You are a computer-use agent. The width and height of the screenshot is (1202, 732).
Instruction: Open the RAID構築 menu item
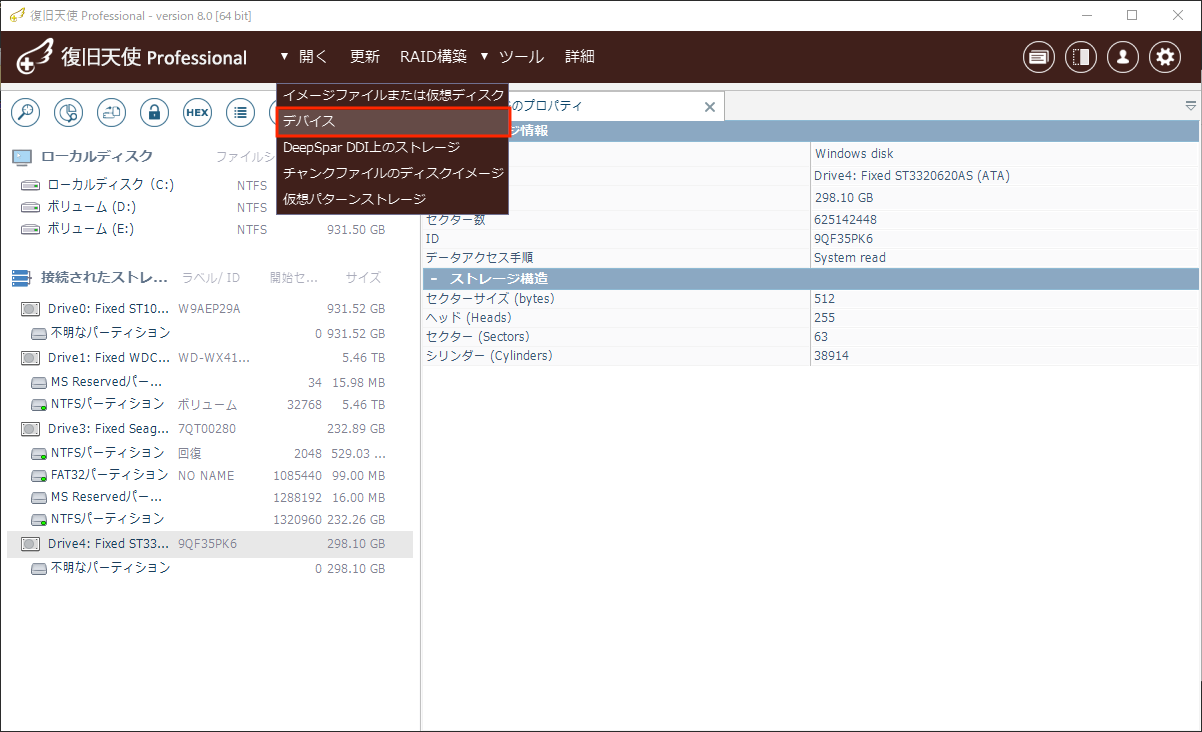[433, 57]
